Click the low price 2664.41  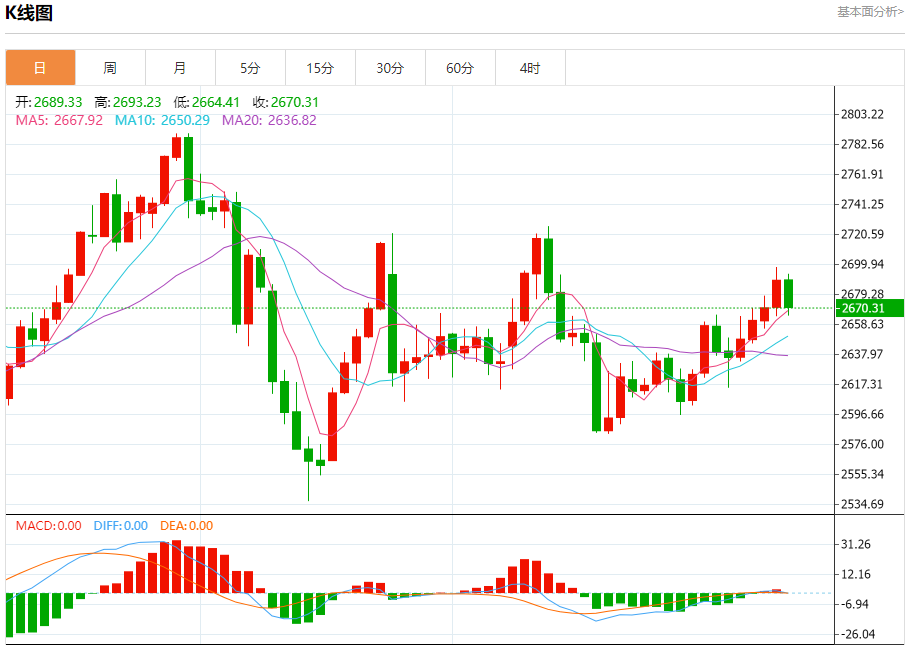[216, 102]
